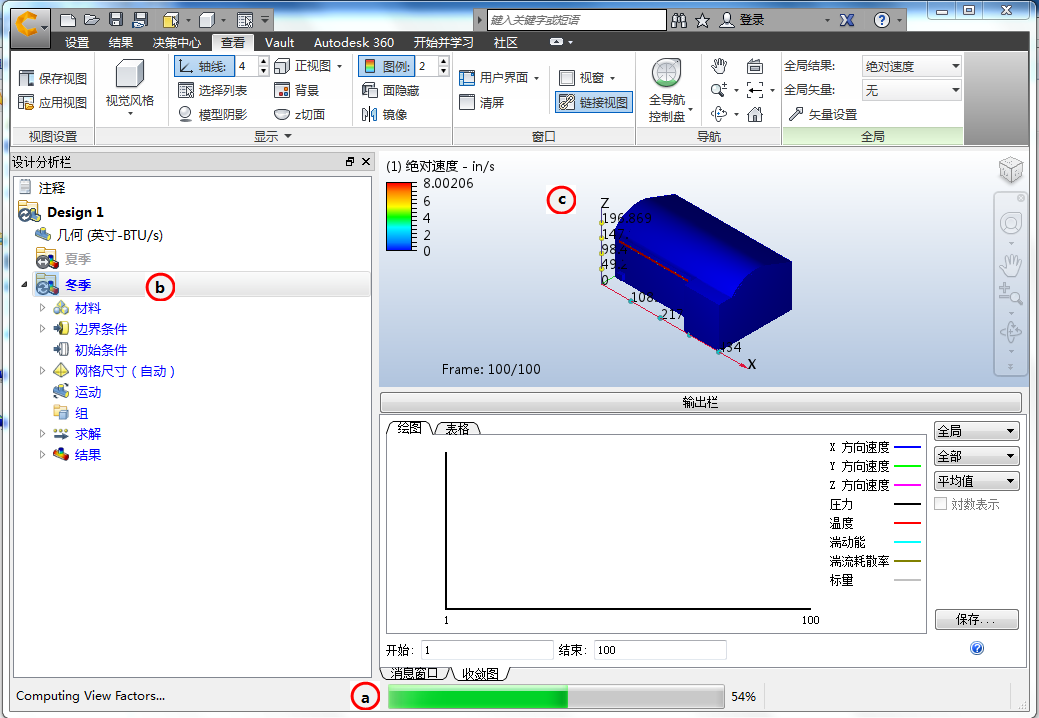The height and width of the screenshot is (718, 1039).
Task: Enable the 对数表示 logarithmic checkbox
Action: [x=940, y=504]
